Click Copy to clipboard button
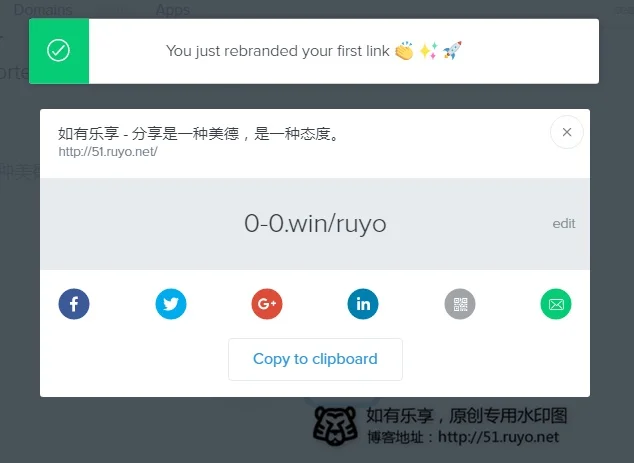Screen dimensions: 634x463 pos(315,359)
